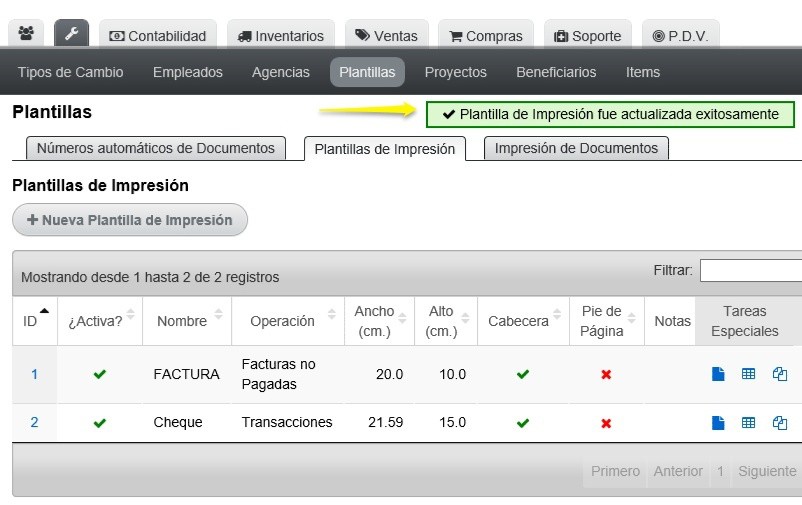Toggle Cabecera checkmark in FACTURA row
Image resolution: width=802 pixels, height=505 pixels.
click(x=523, y=374)
